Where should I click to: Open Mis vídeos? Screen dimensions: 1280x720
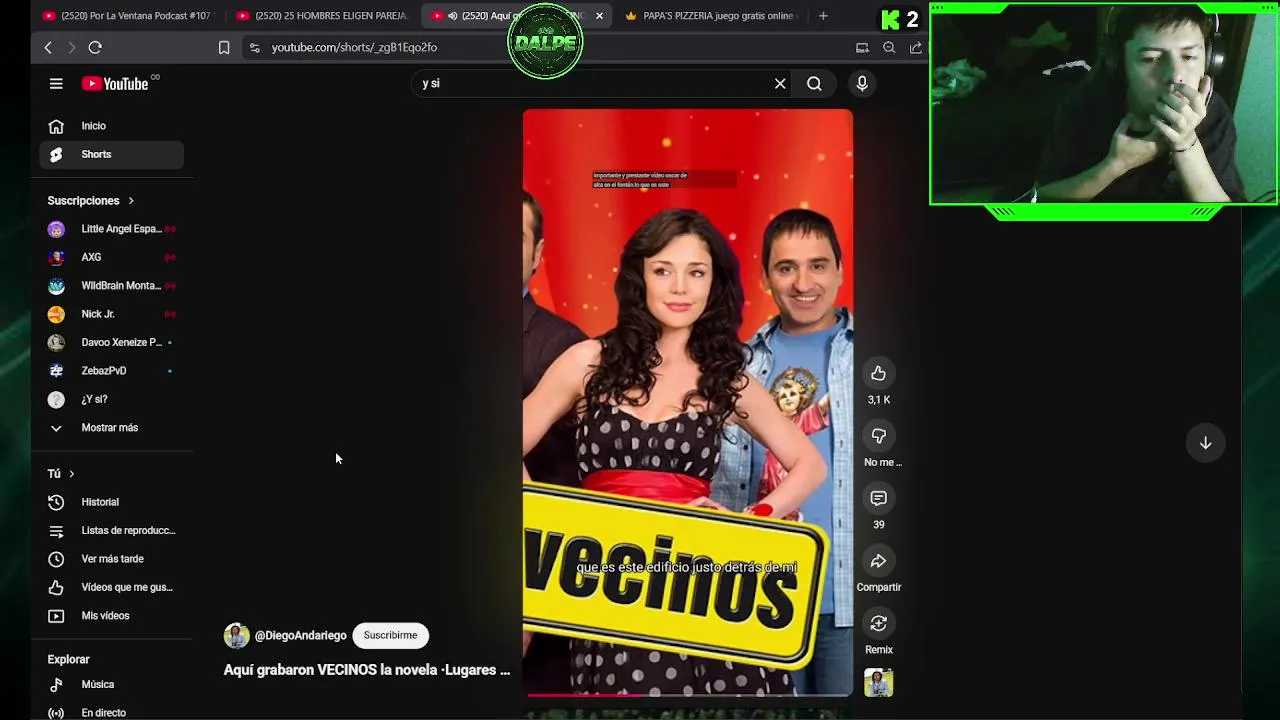coord(111,616)
